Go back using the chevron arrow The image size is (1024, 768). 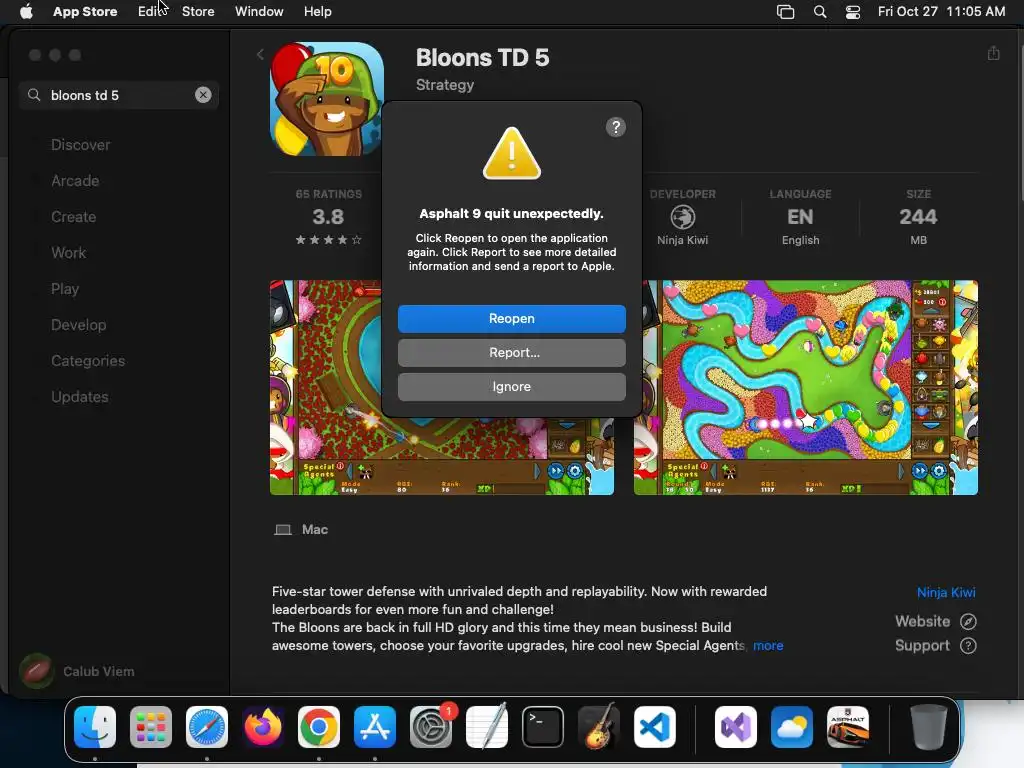260,54
